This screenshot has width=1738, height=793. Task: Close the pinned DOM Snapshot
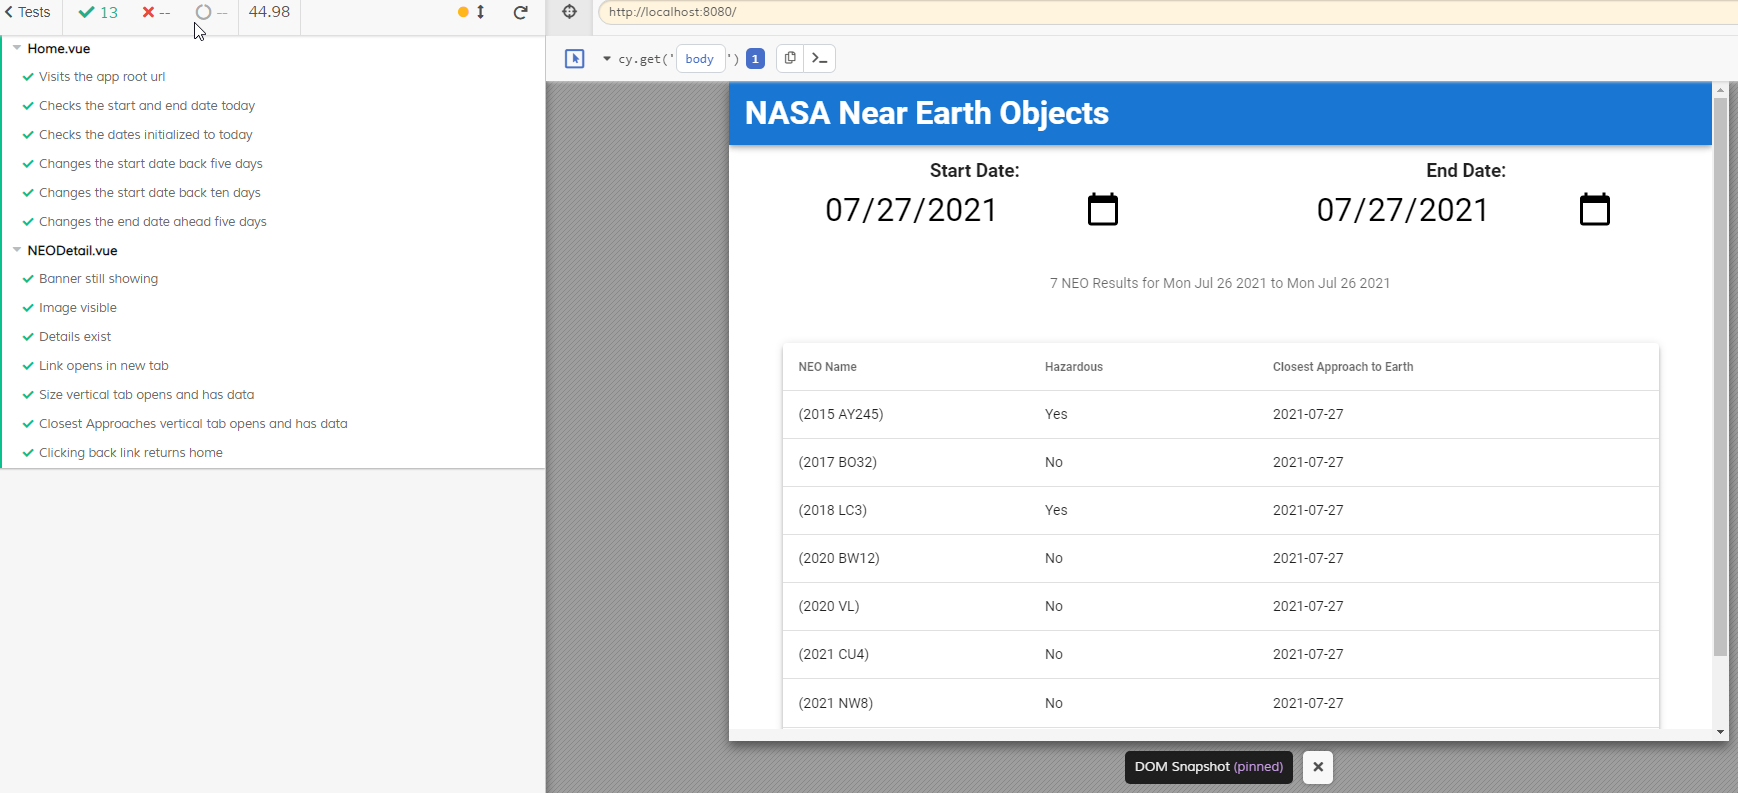1318,767
